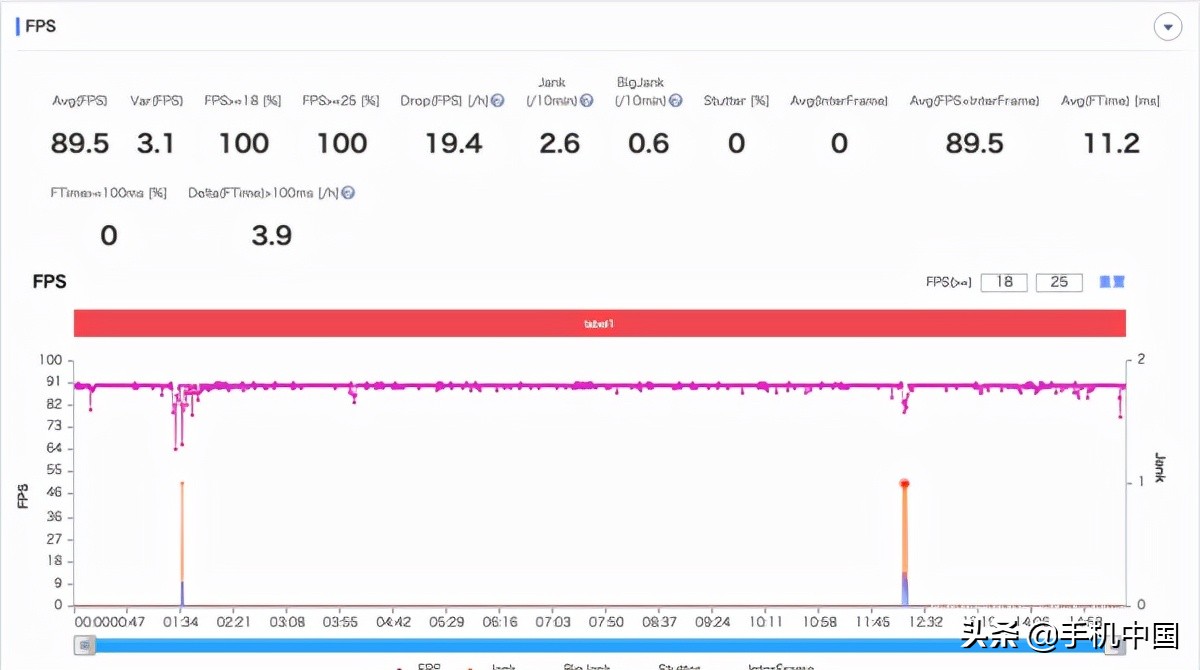Click the FPS>=18 [%] value 100
Image resolution: width=1200 pixels, height=670 pixels.
click(x=244, y=143)
